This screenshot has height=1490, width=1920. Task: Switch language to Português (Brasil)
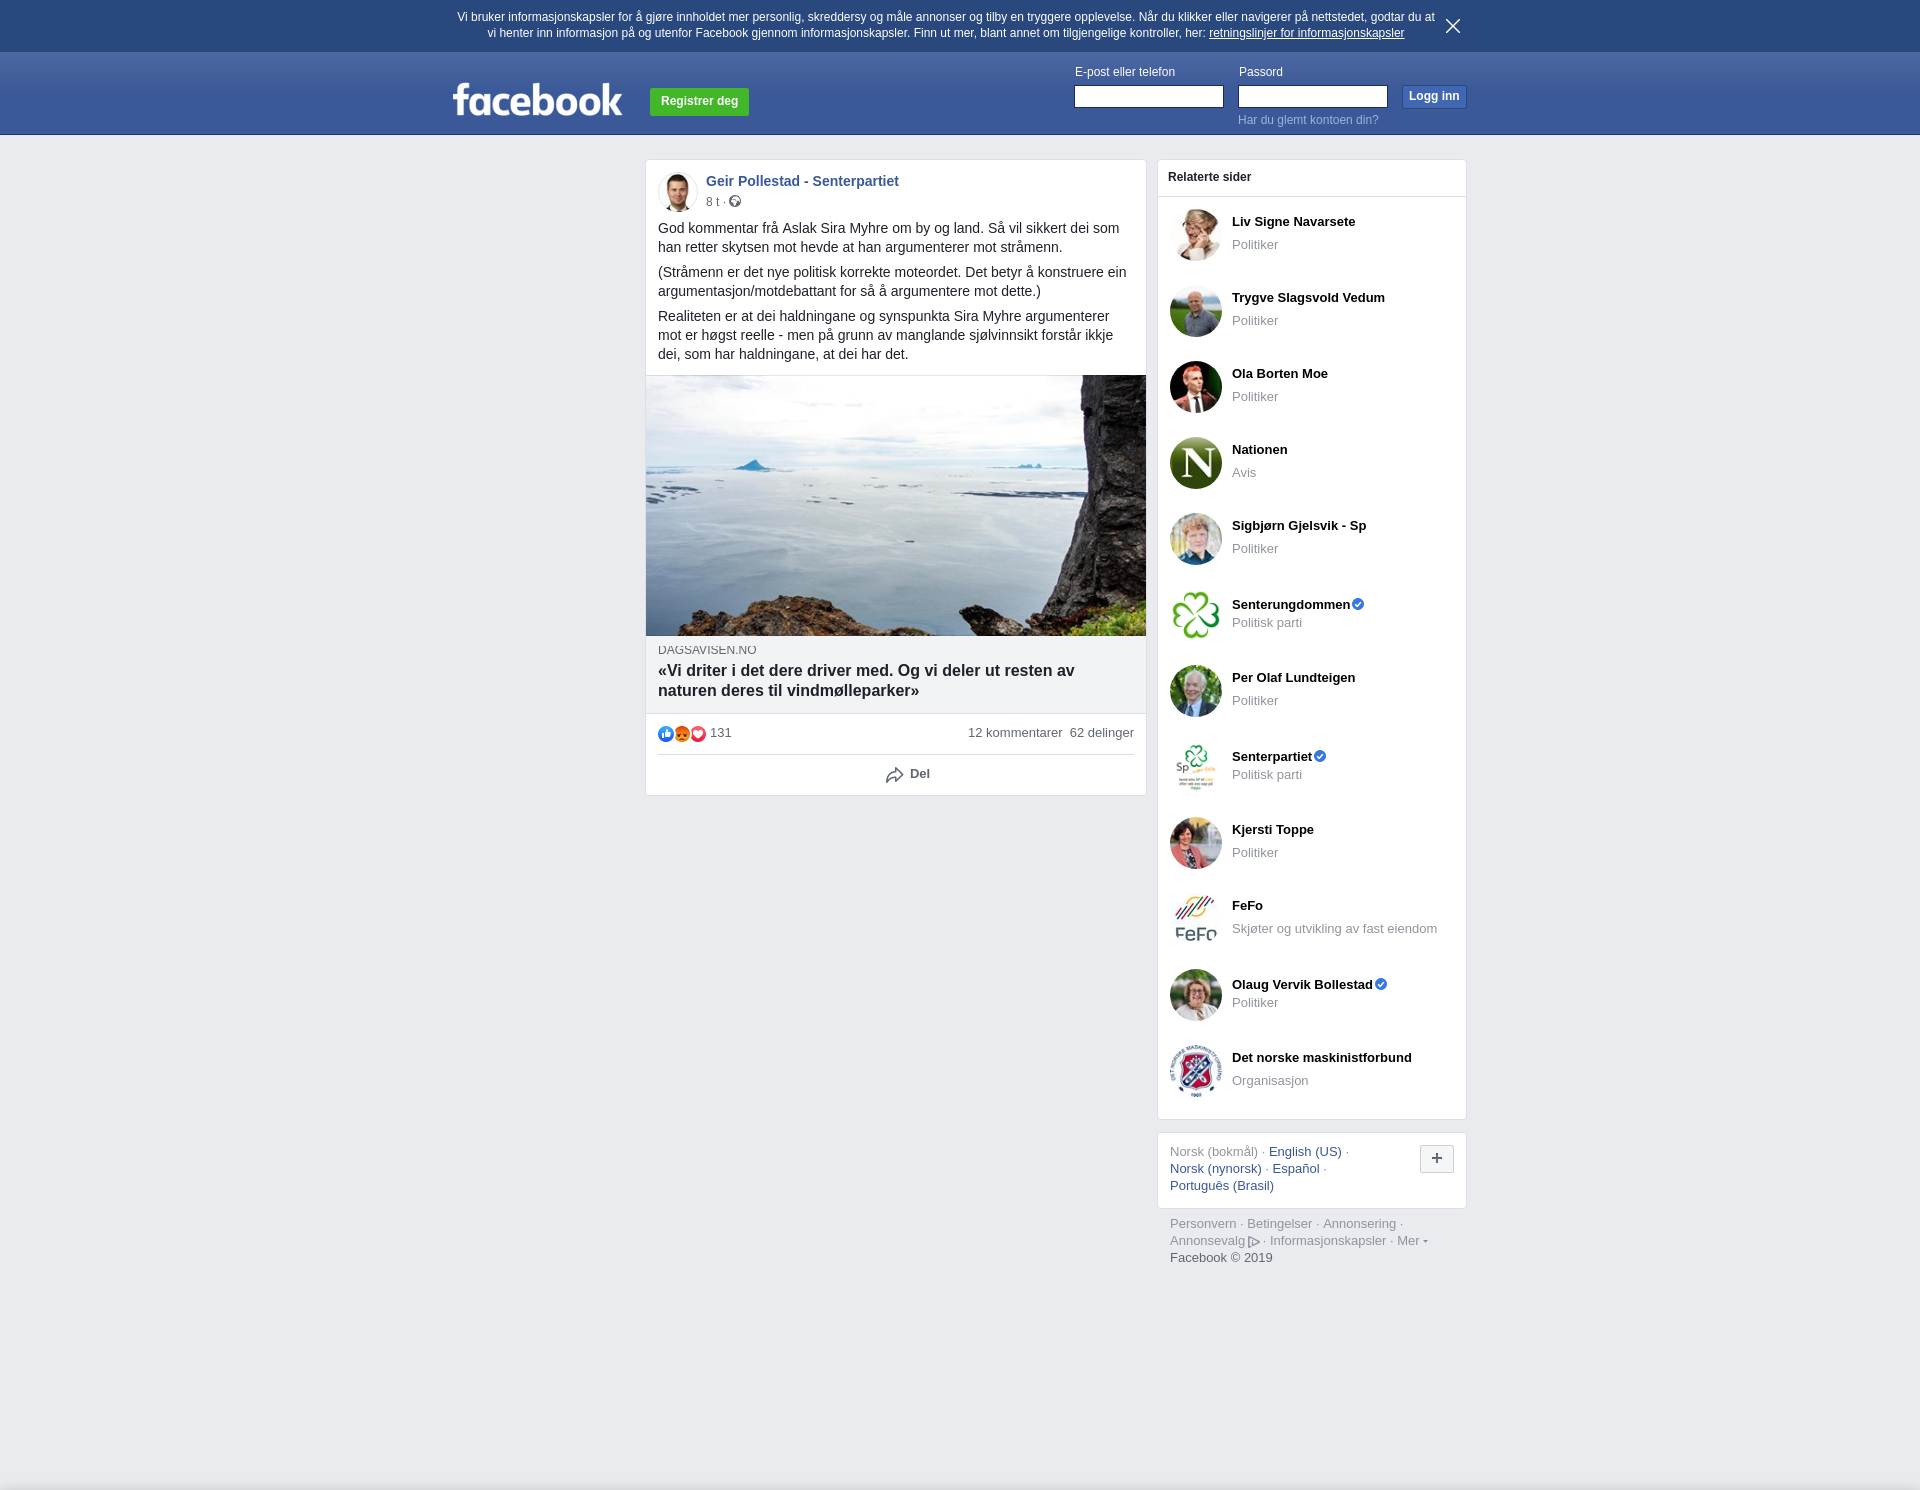(1221, 1186)
